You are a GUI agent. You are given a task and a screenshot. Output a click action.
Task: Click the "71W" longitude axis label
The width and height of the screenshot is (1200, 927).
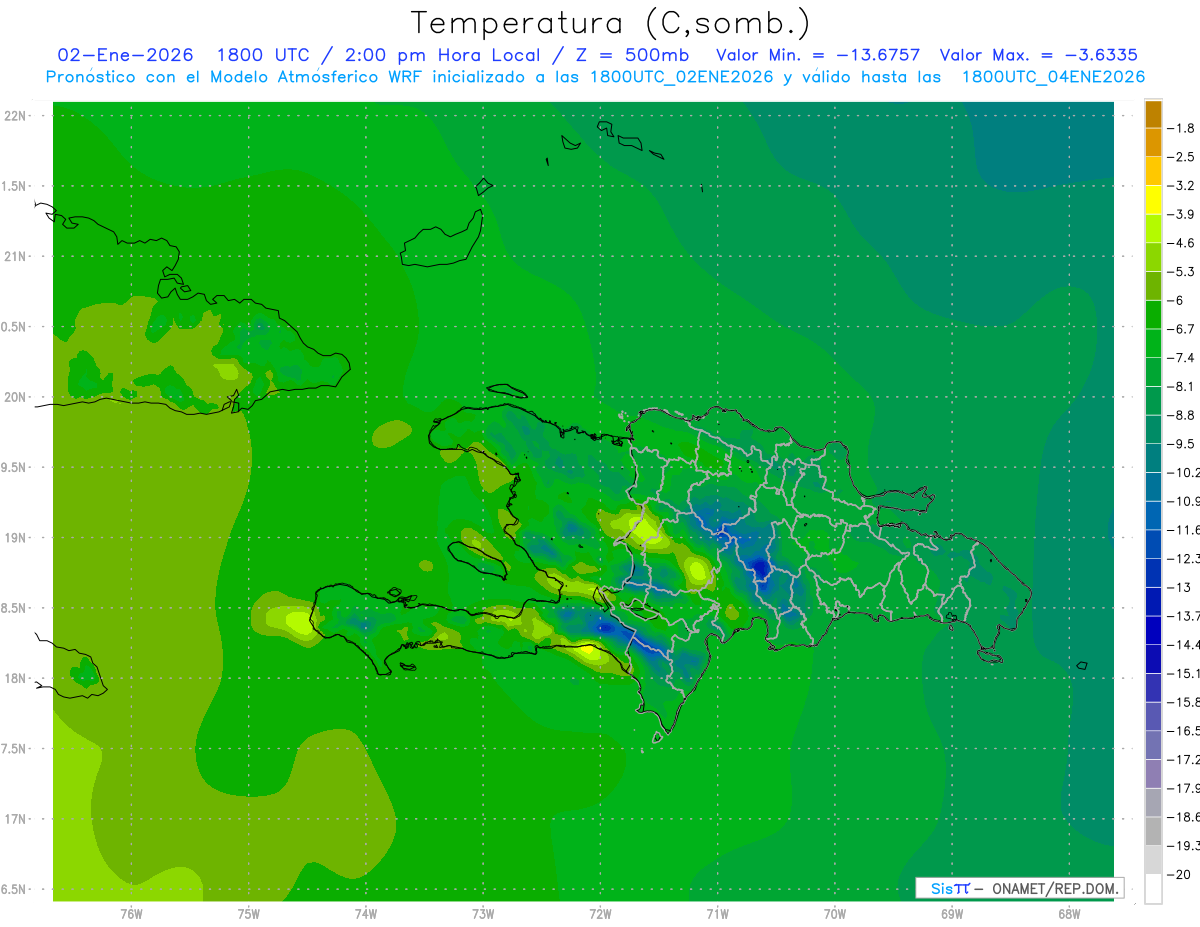pyautogui.click(x=717, y=914)
